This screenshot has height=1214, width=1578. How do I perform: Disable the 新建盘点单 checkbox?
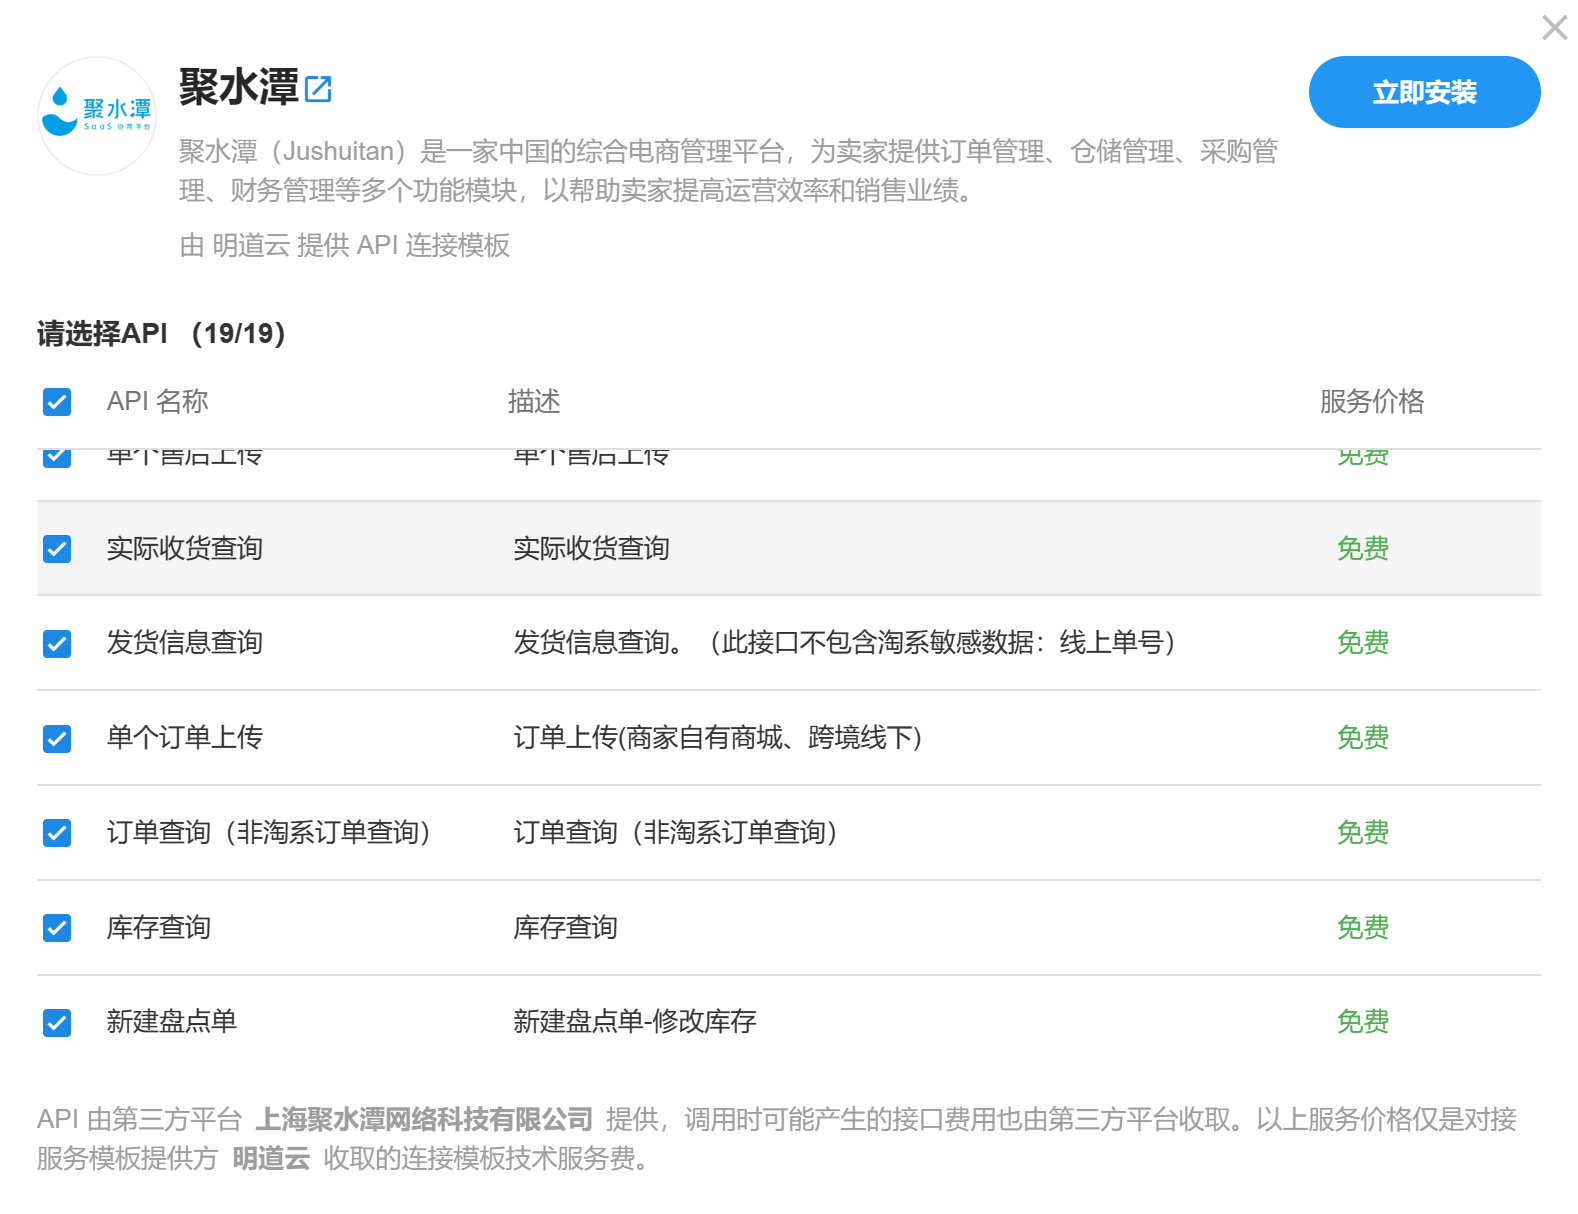pyautogui.click(x=57, y=1022)
